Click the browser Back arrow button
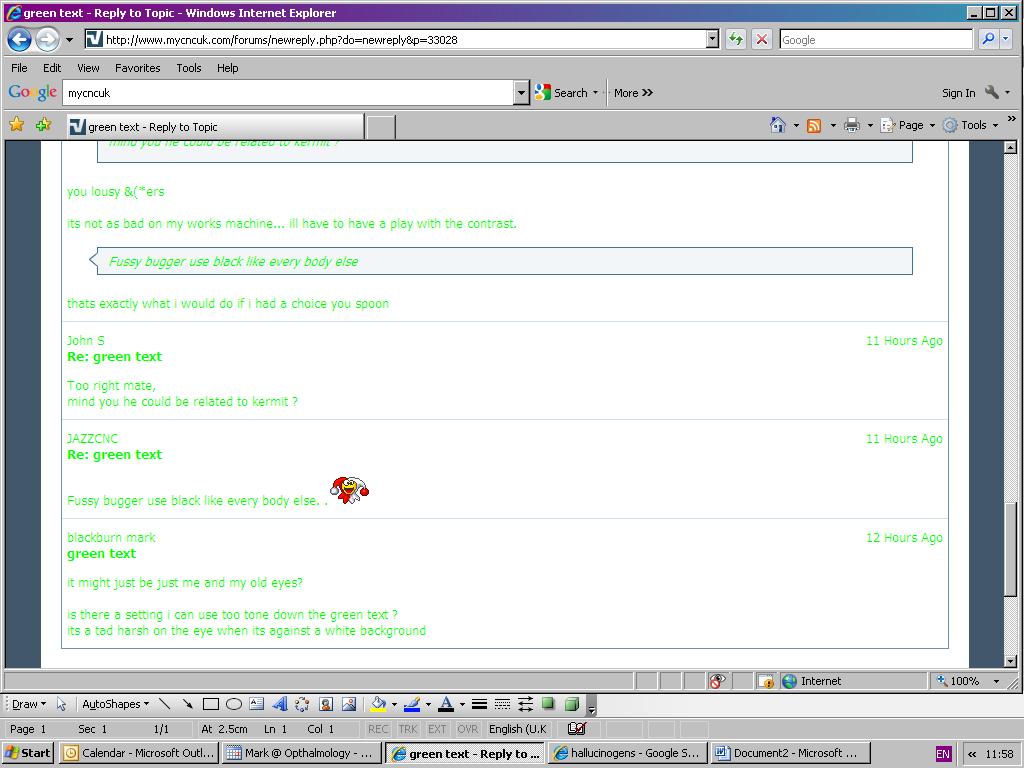The image size is (1024, 768). point(19,40)
